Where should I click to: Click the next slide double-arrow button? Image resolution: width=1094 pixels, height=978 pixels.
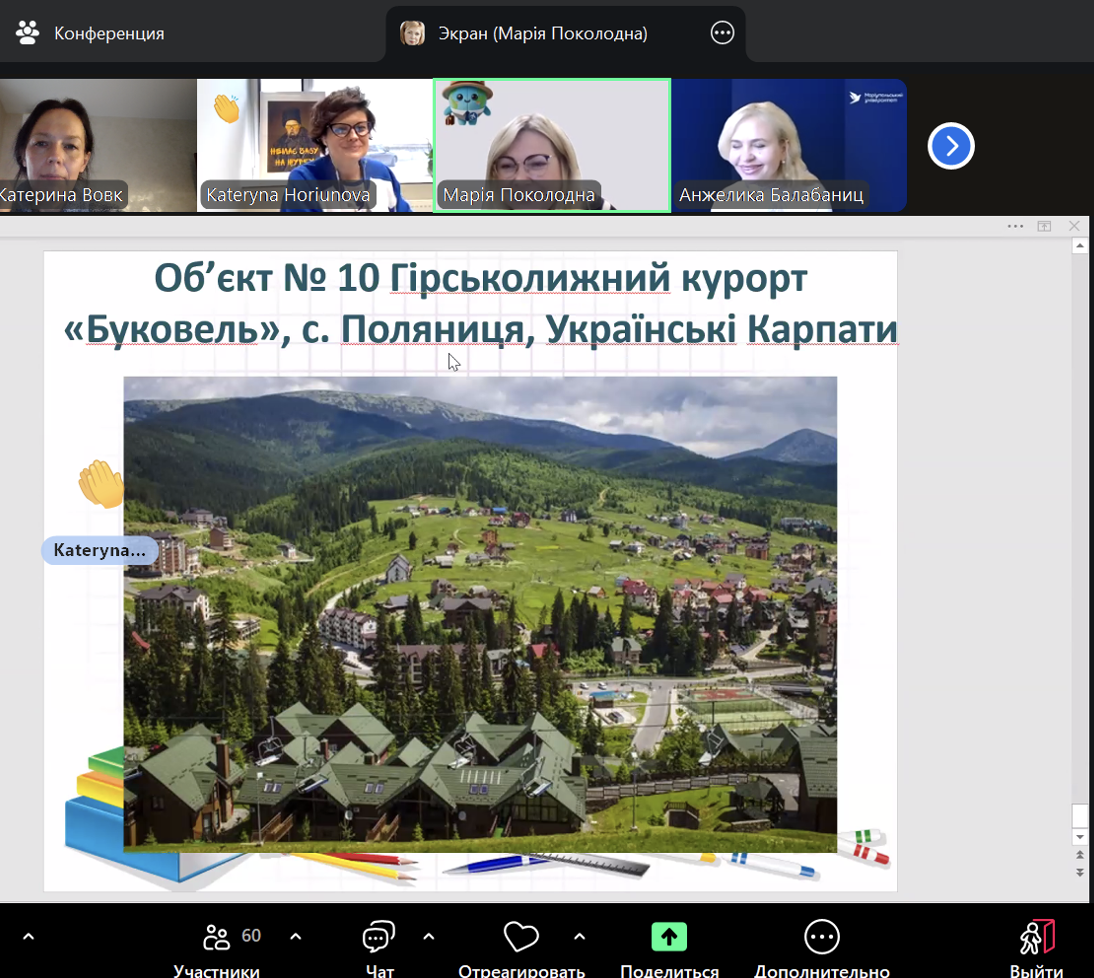click(x=1079, y=872)
